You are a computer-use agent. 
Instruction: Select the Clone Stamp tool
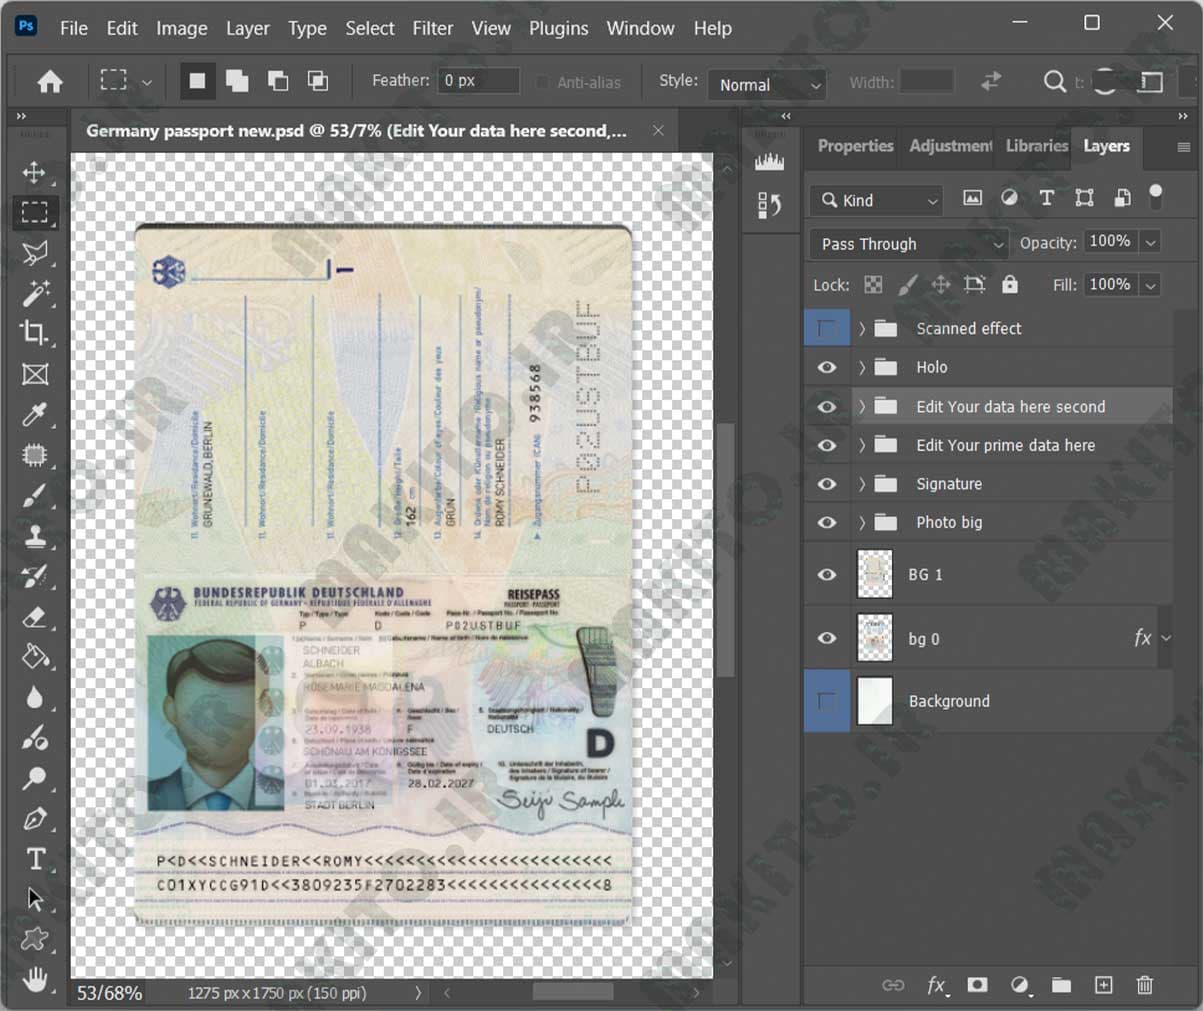tap(35, 536)
